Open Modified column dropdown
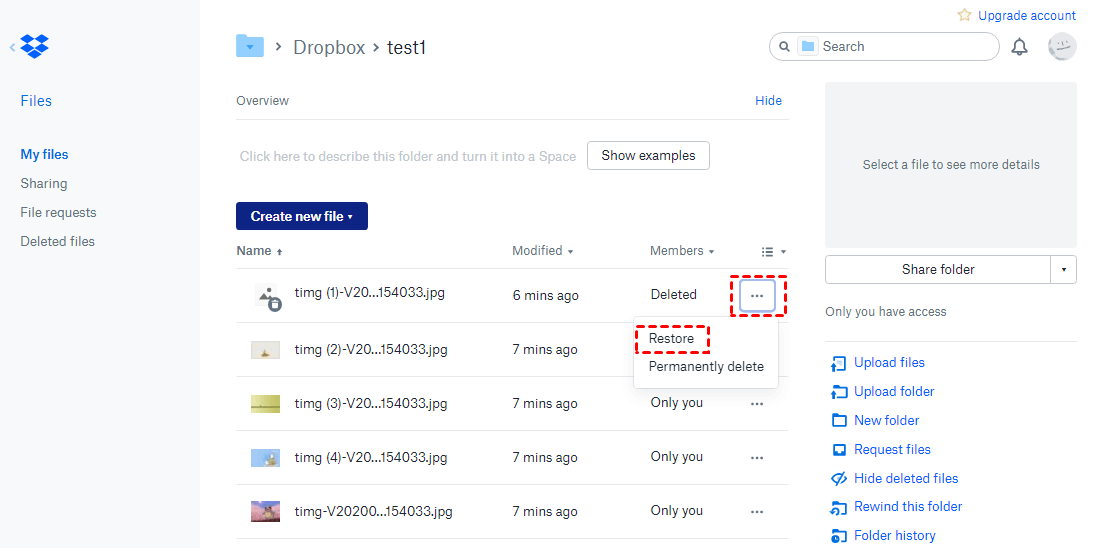The height and width of the screenshot is (548, 1097). coord(542,251)
